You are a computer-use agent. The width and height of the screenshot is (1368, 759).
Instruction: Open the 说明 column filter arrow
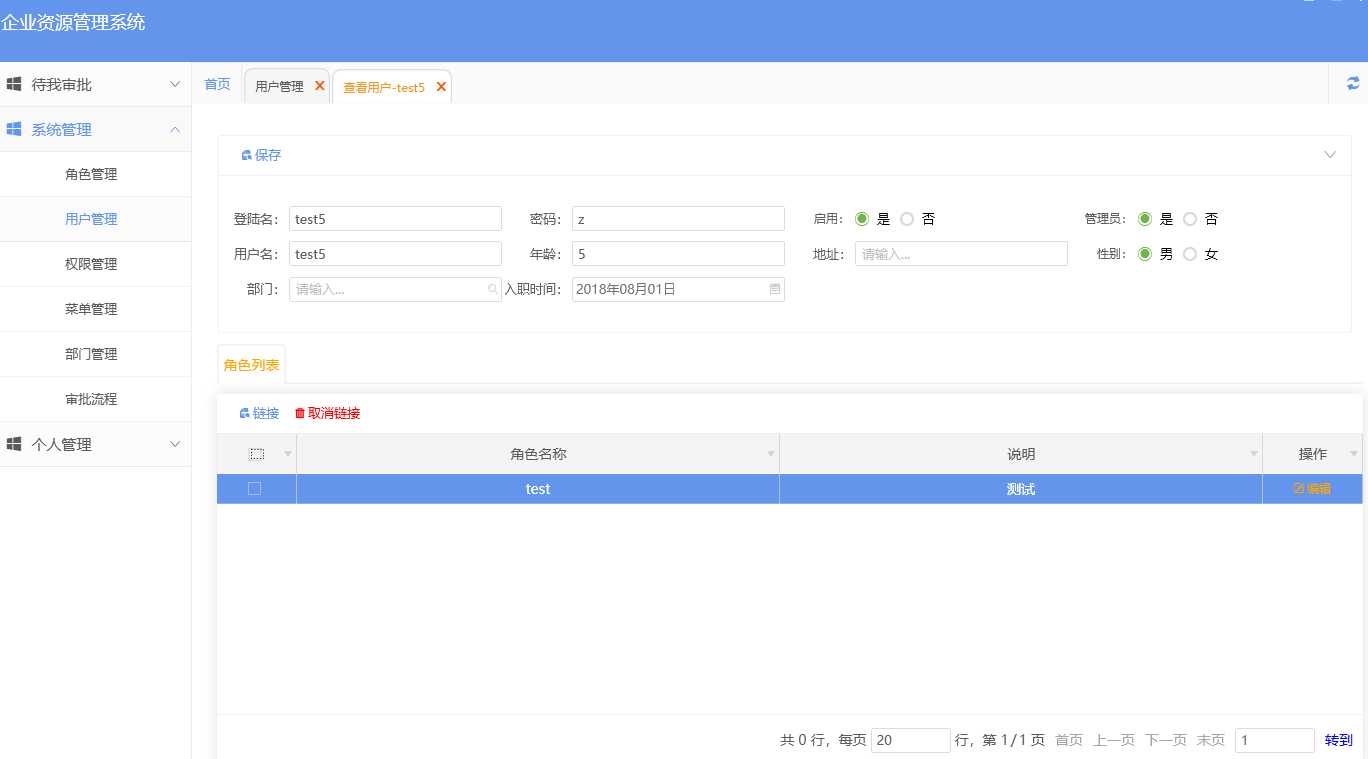coord(1254,454)
